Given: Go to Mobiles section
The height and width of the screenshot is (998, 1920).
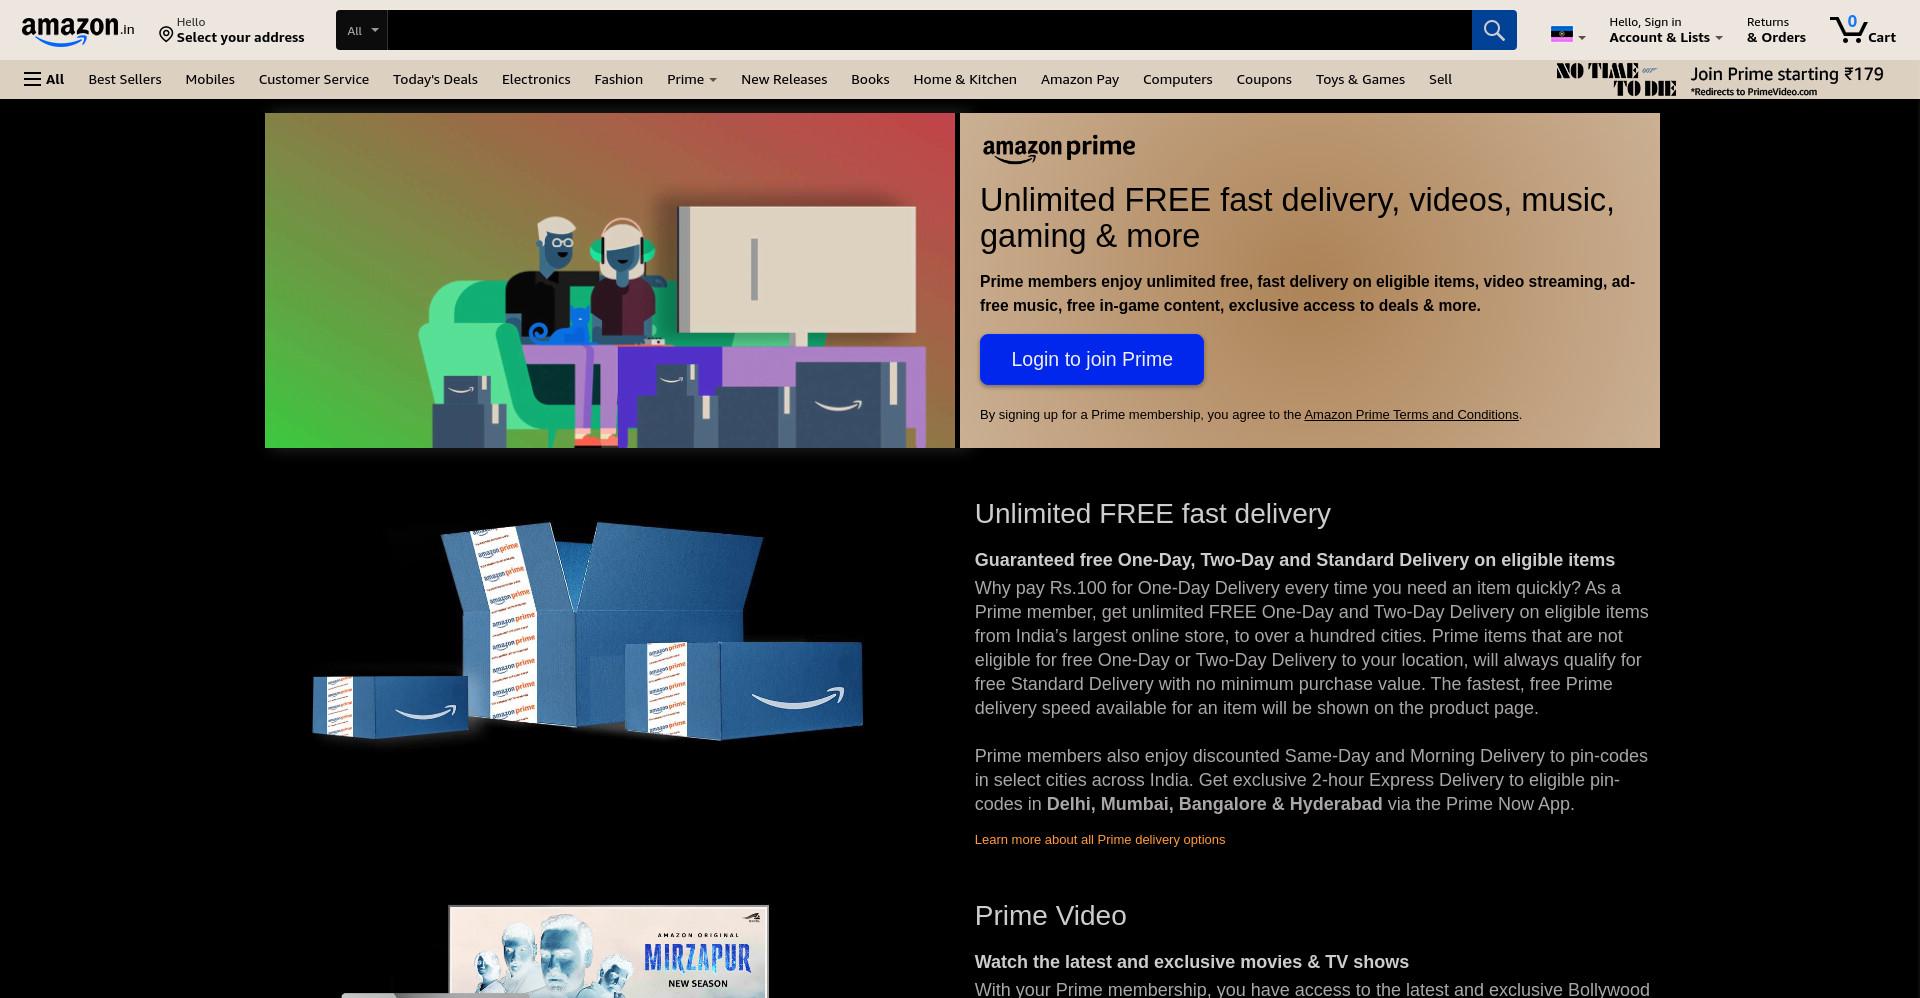Looking at the screenshot, I should (x=210, y=79).
